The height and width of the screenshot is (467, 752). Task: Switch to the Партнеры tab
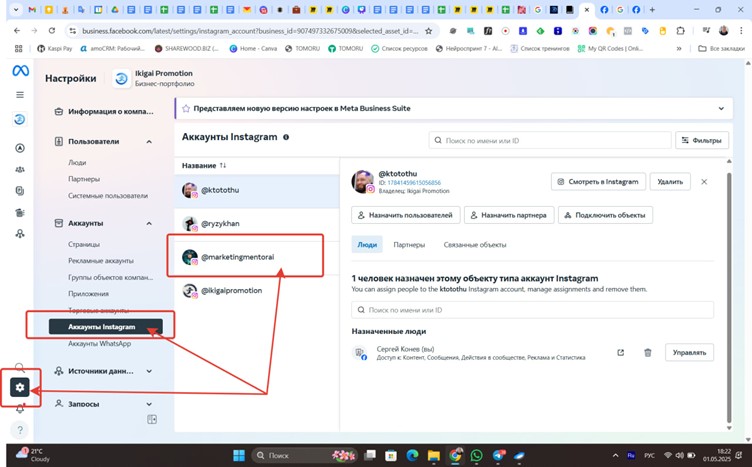pos(409,245)
